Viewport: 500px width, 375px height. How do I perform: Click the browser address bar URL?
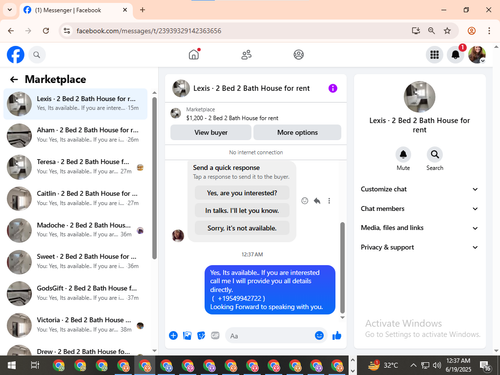(x=149, y=31)
